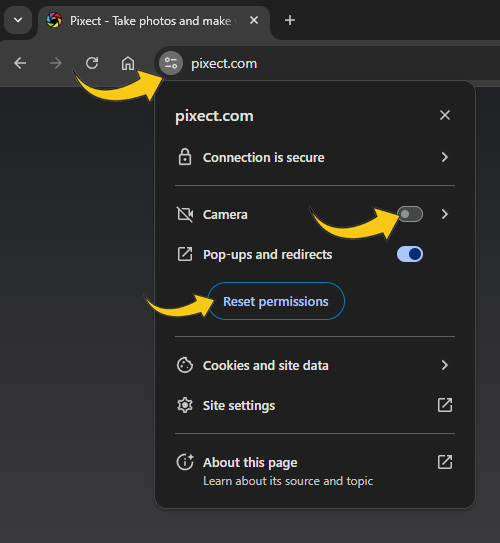
Task: Open a new tab with plus
Action: click(290, 20)
